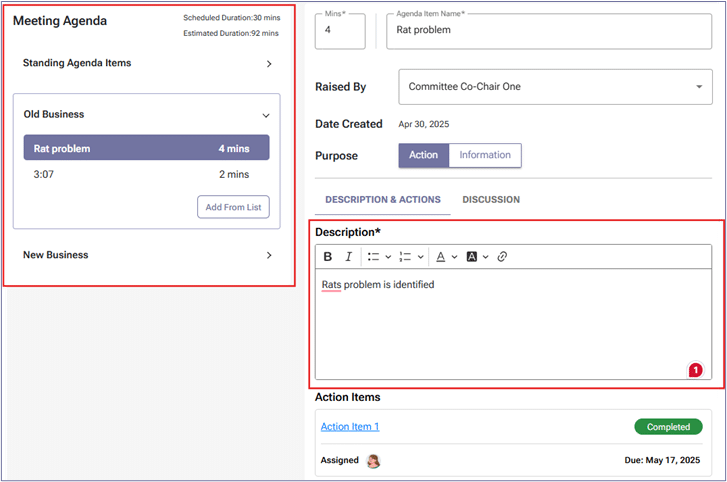Collapse the Old Business section
The height and width of the screenshot is (482, 727).
(266, 115)
